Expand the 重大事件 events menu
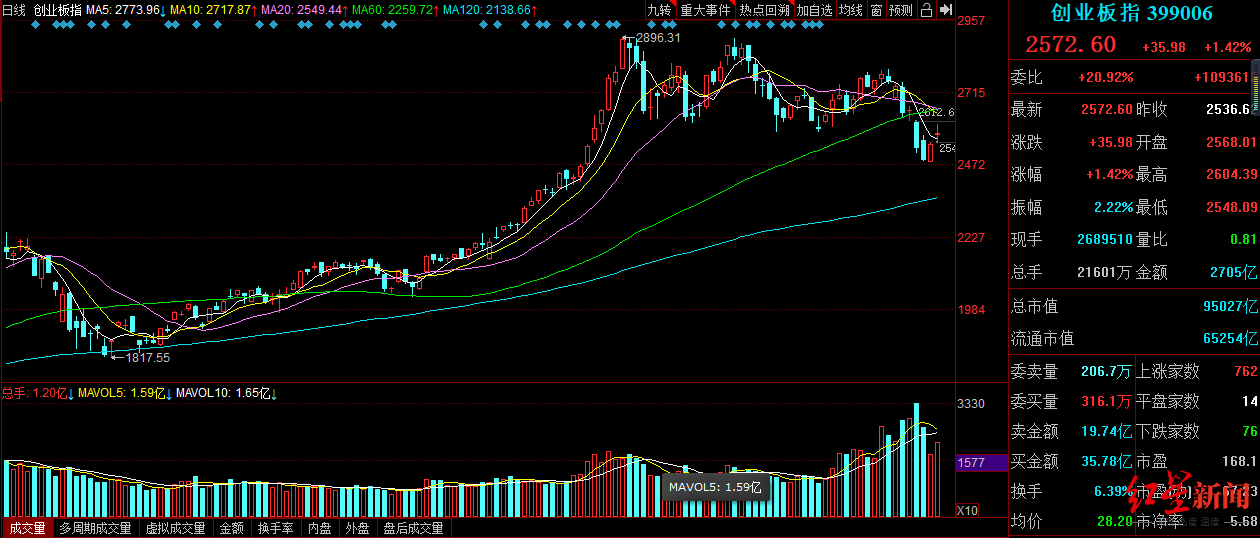The height and width of the screenshot is (538, 1260). pyautogui.click(x=706, y=10)
